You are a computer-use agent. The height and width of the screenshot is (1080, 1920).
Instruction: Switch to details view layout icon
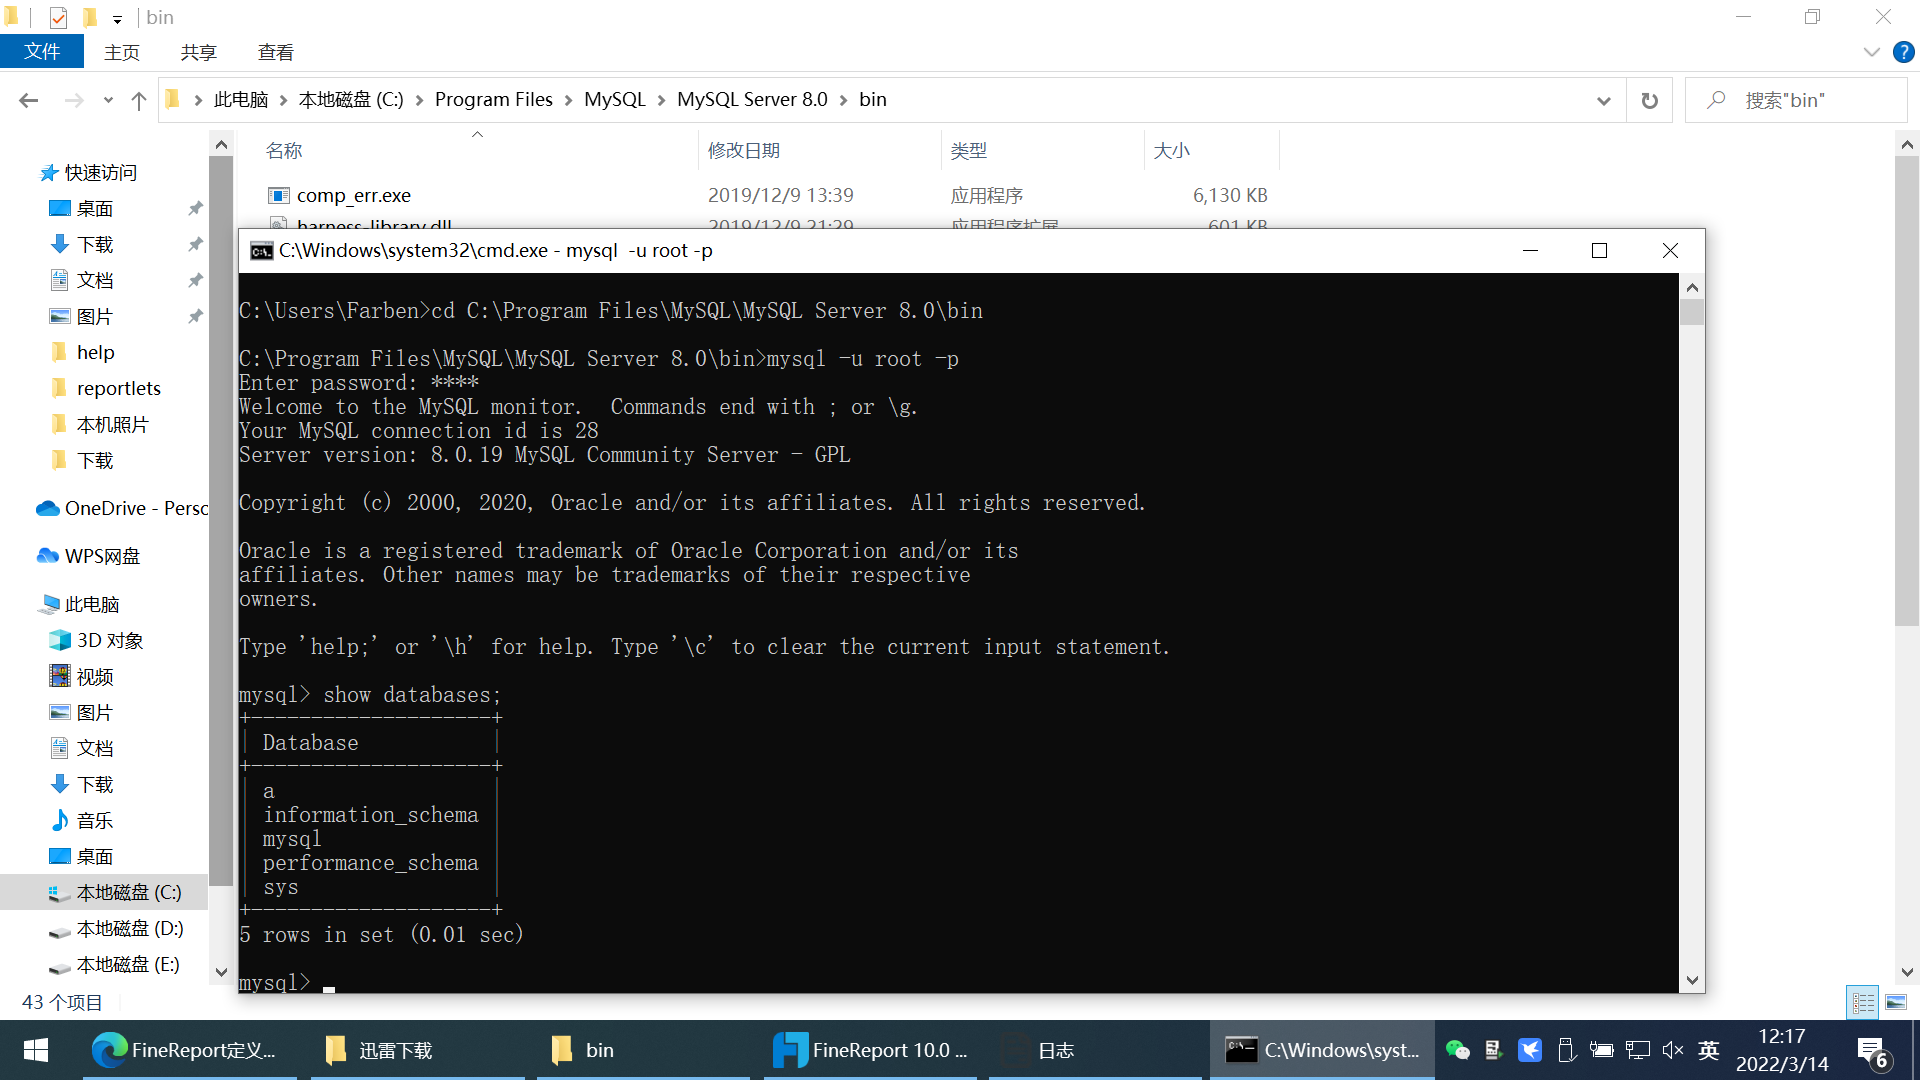[1863, 1001]
